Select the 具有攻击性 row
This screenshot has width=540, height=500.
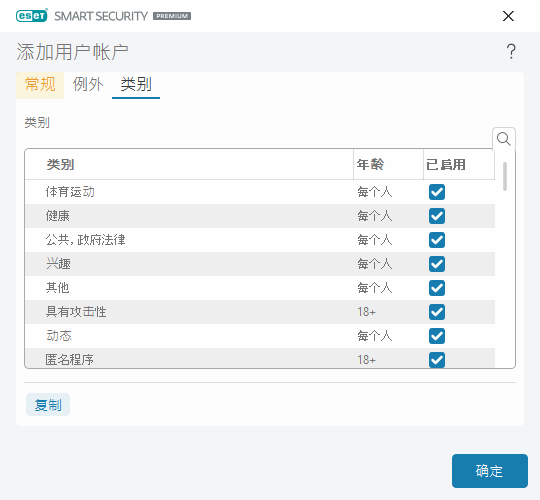pyautogui.click(x=260, y=312)
